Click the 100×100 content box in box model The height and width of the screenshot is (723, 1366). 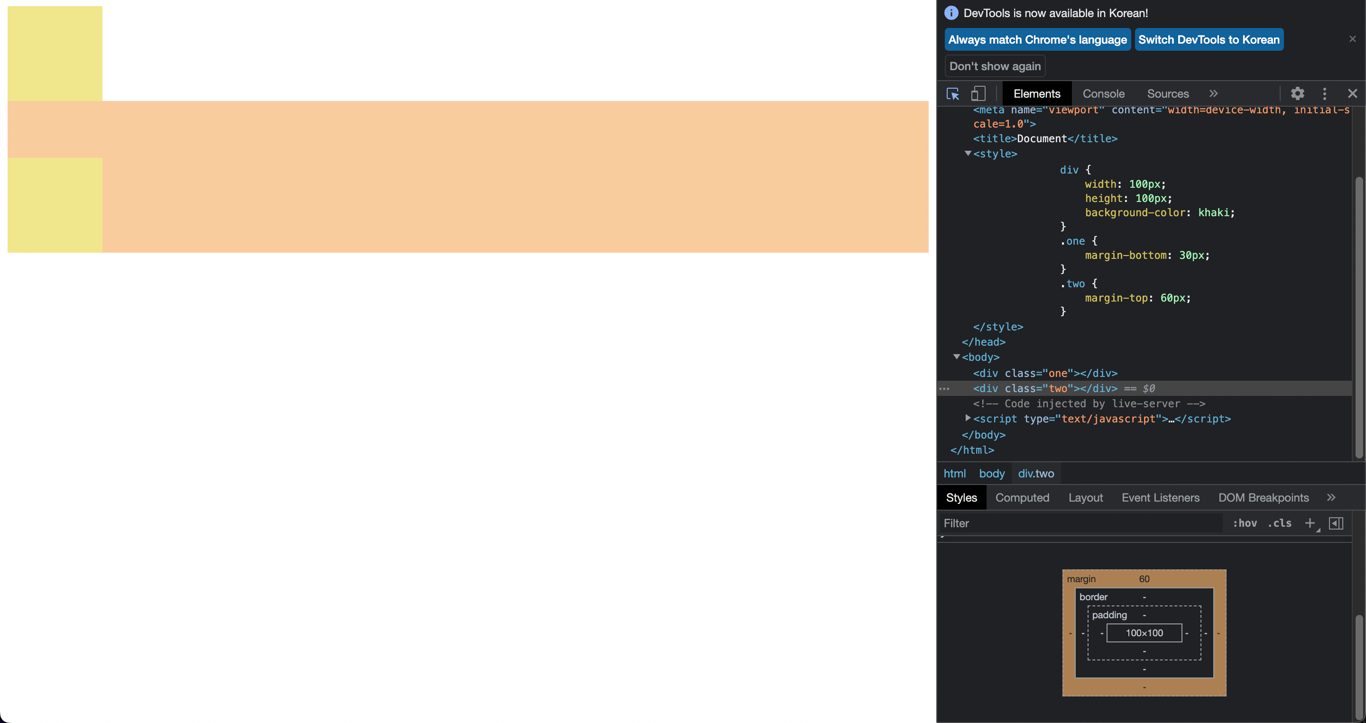tap(1144, 633)
